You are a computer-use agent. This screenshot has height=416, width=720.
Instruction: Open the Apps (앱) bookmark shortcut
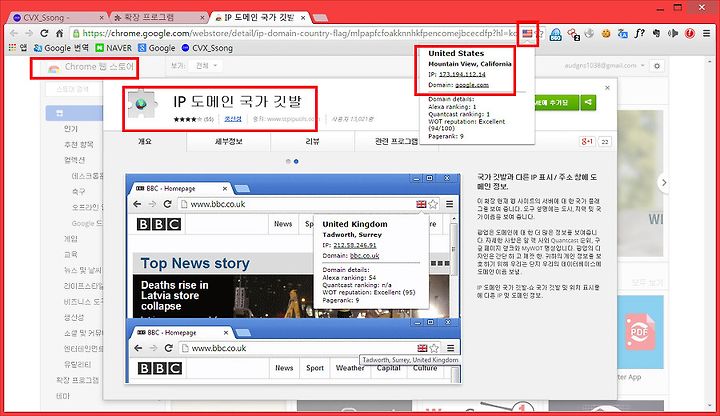(17, 48)
